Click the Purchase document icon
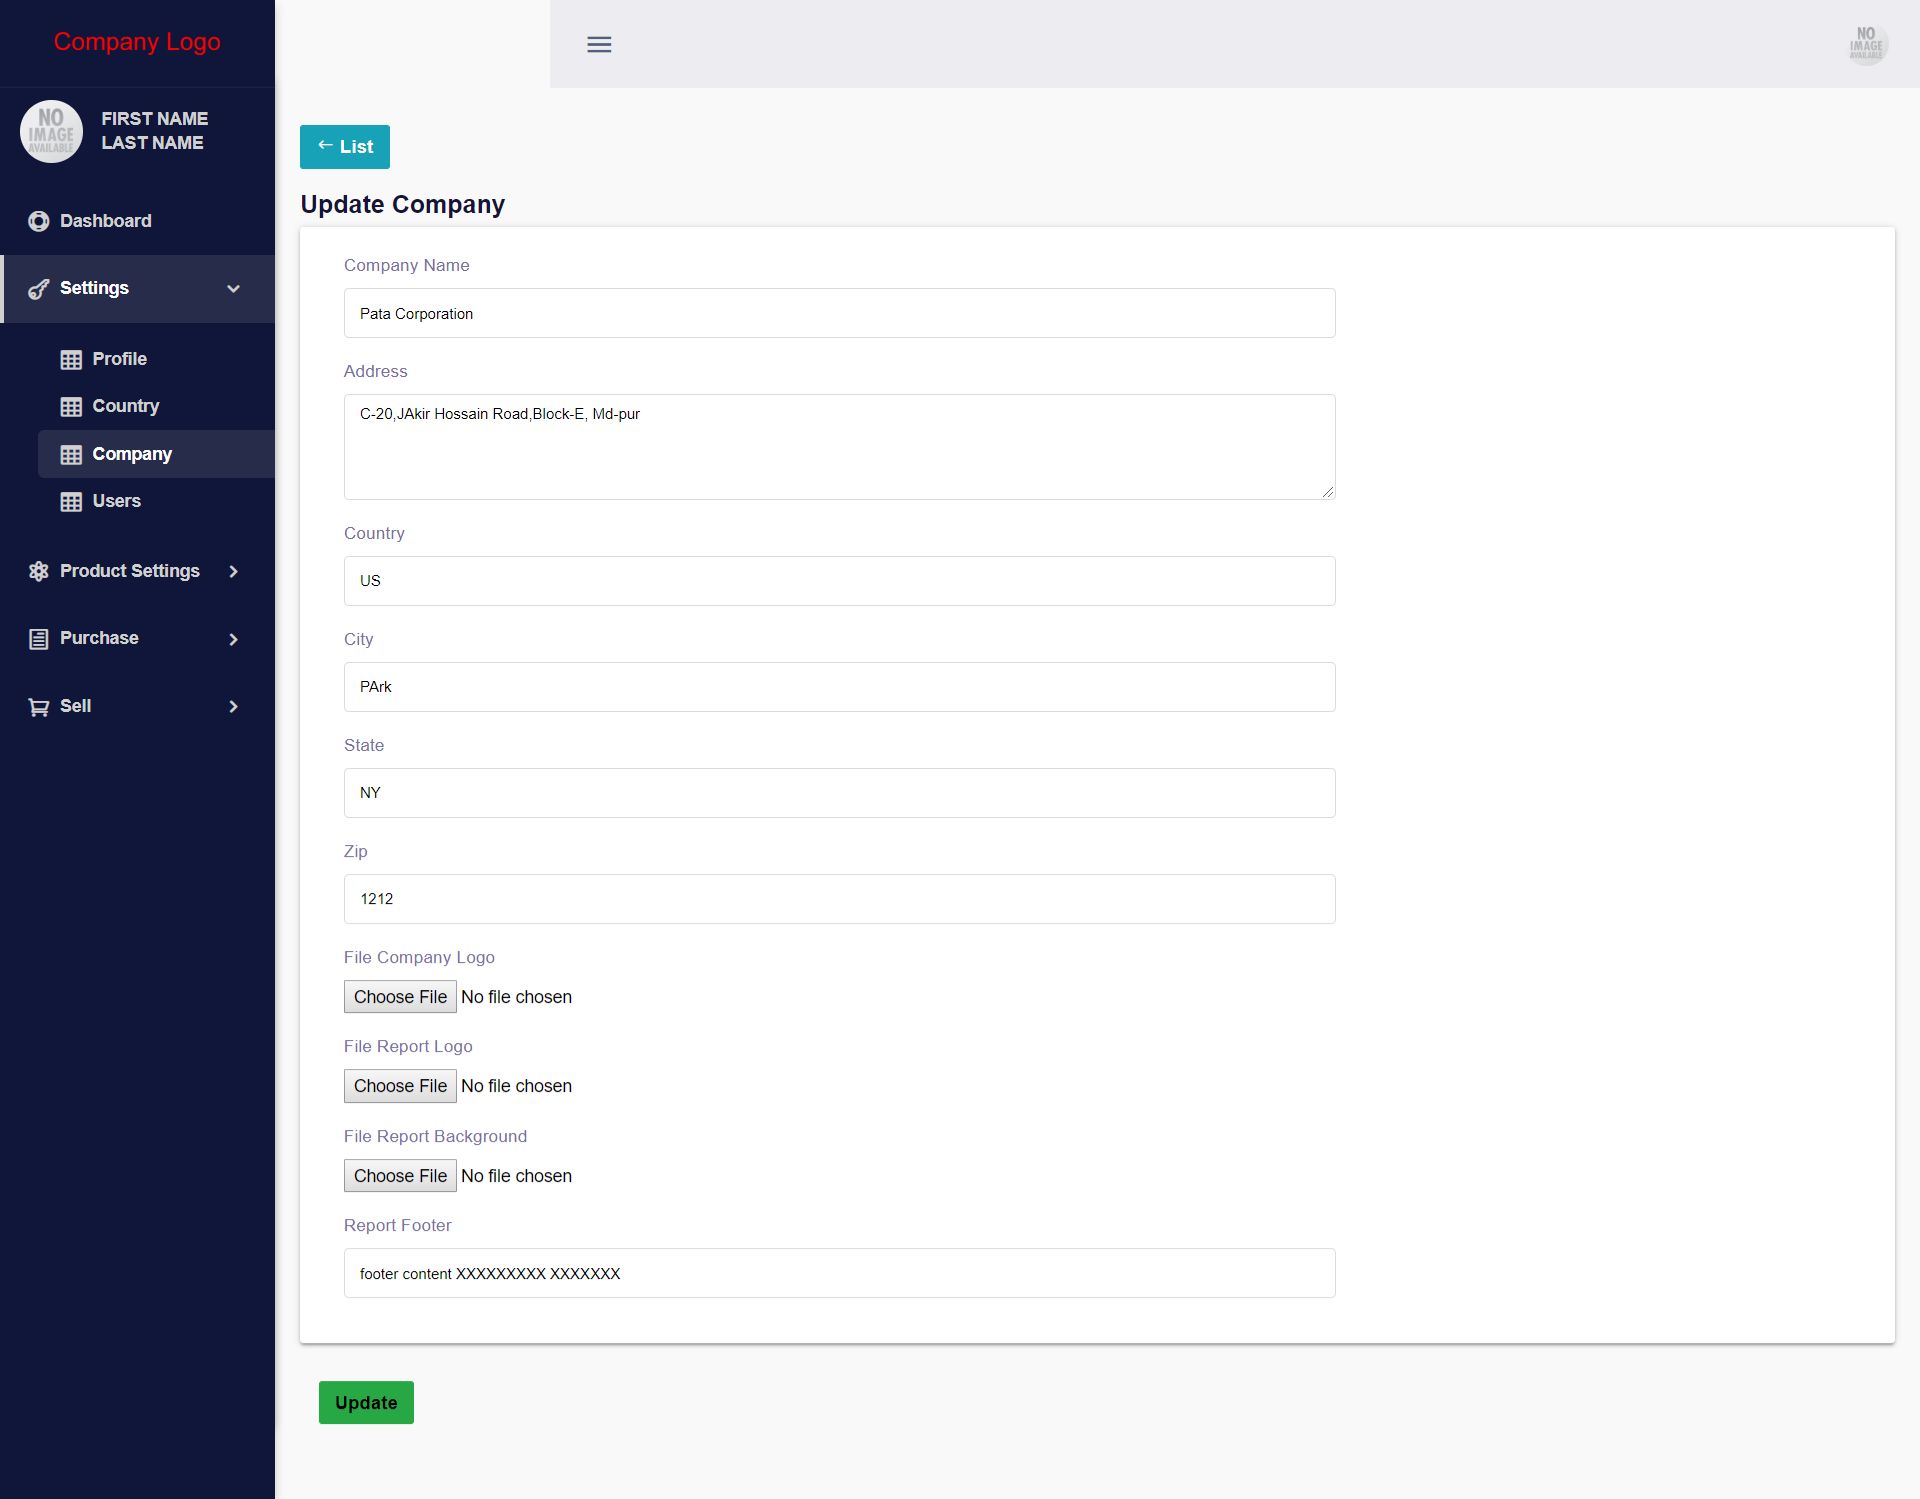The height and width of the screenshot is (1499, 1920). [38, 639]
